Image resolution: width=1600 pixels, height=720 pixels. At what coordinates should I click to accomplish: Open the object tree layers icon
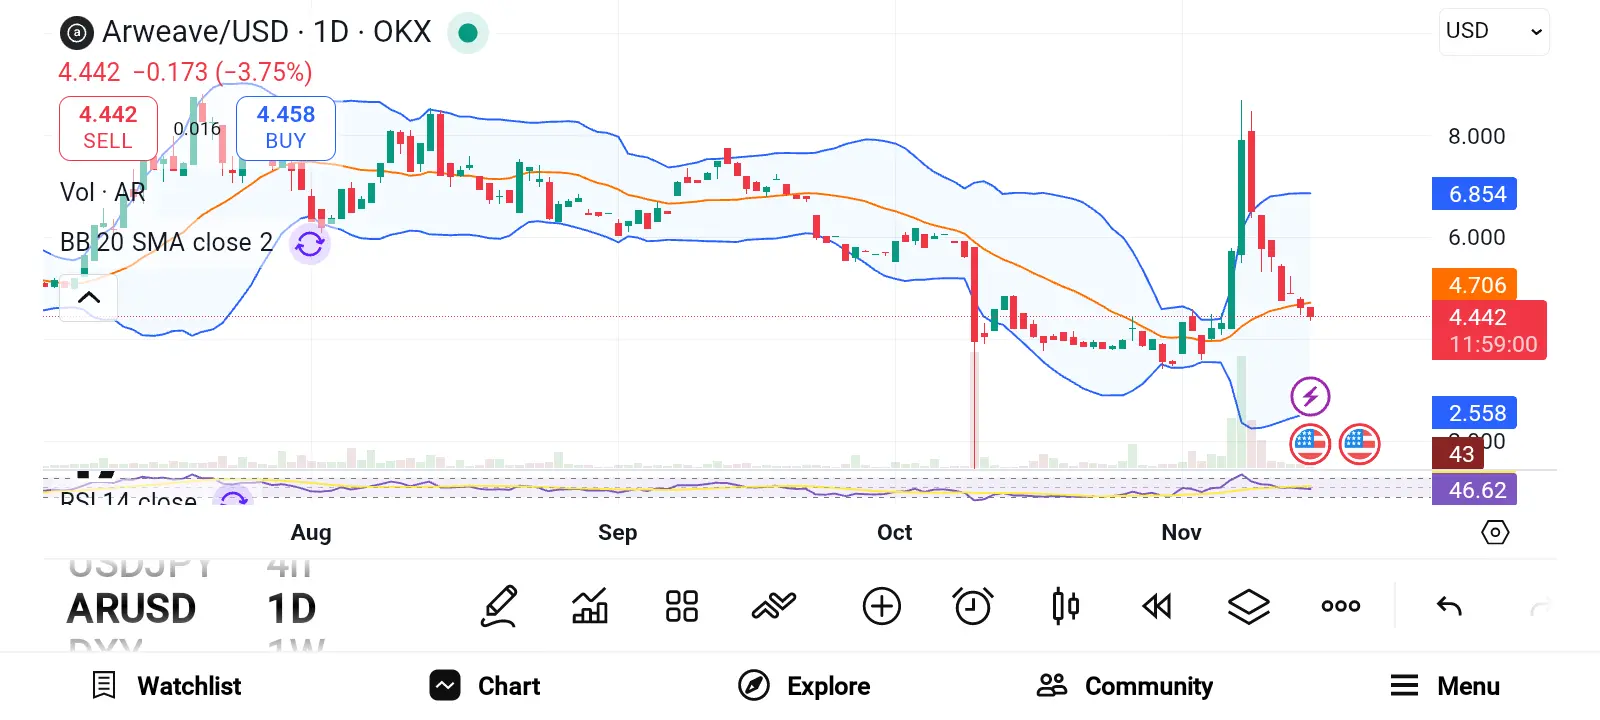[x=1248, y=606]
